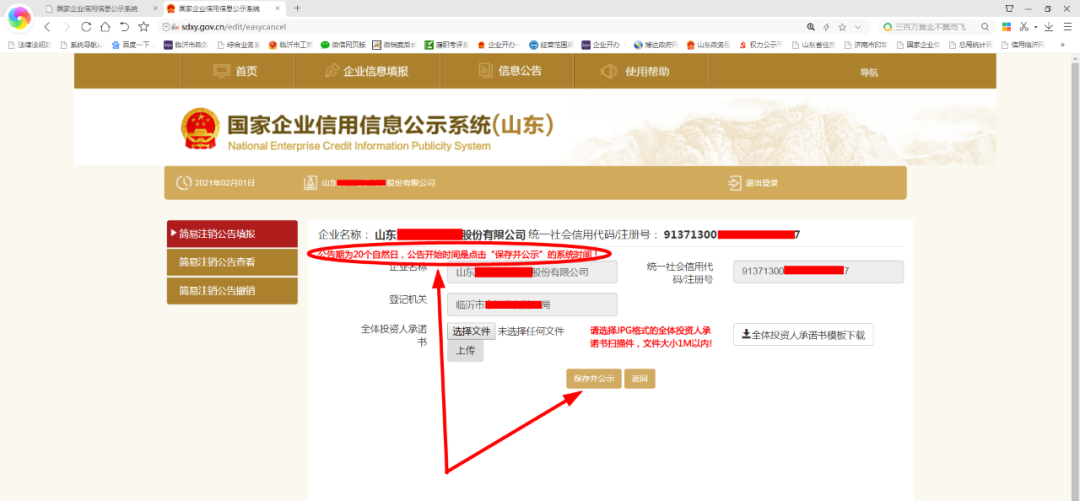Open the 使用帮助 navigation item

[635, 71]
